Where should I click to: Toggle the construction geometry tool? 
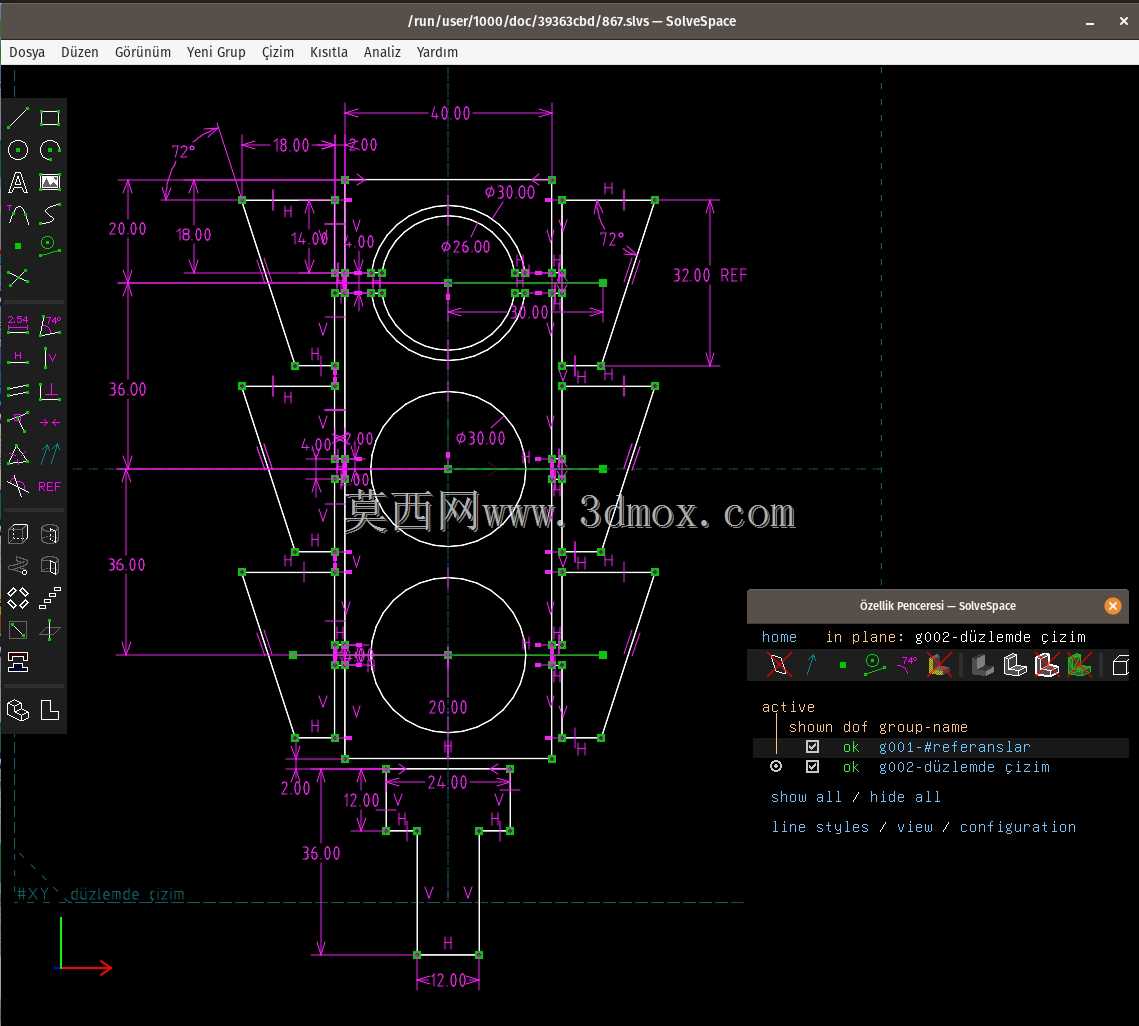50,246
